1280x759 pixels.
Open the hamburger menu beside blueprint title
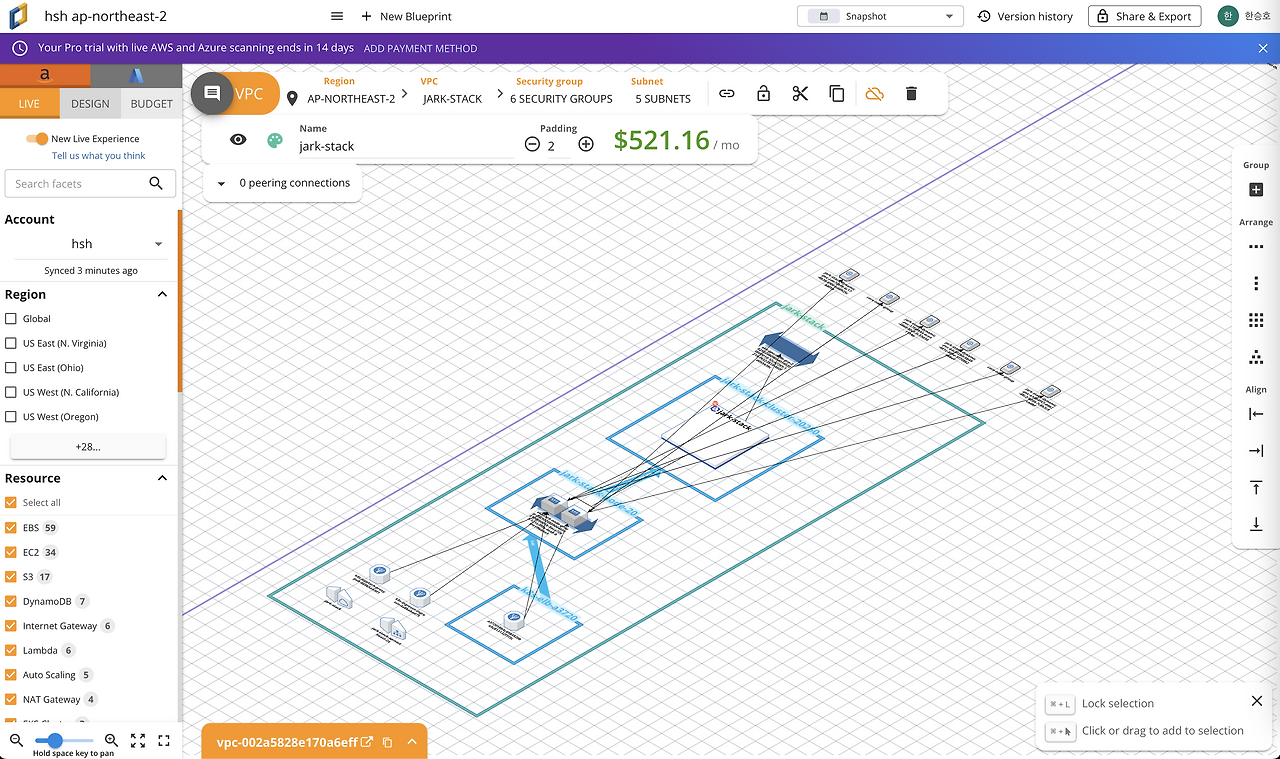(337, 16)
